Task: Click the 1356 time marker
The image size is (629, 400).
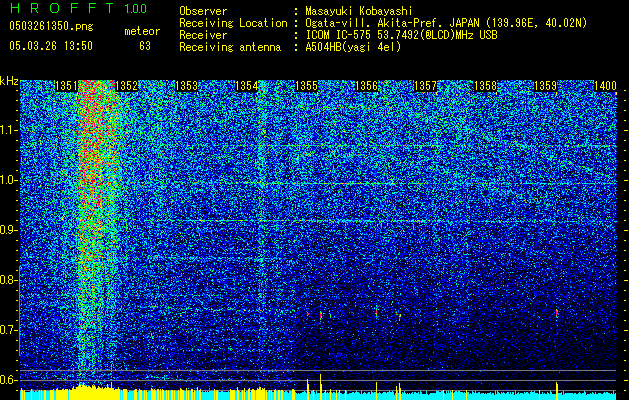Action: click(367, 86)
